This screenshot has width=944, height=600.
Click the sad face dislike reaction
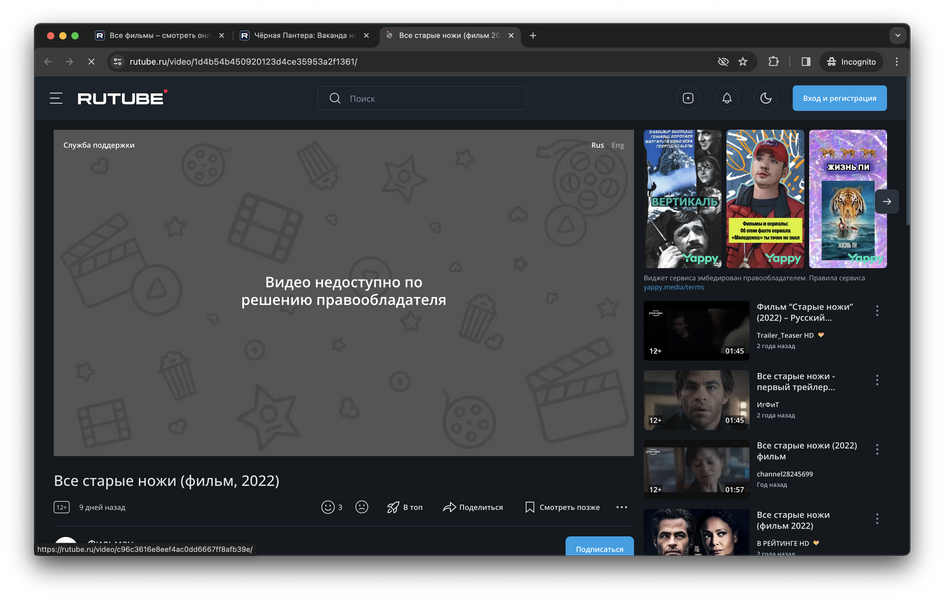(x=362, y=507)
